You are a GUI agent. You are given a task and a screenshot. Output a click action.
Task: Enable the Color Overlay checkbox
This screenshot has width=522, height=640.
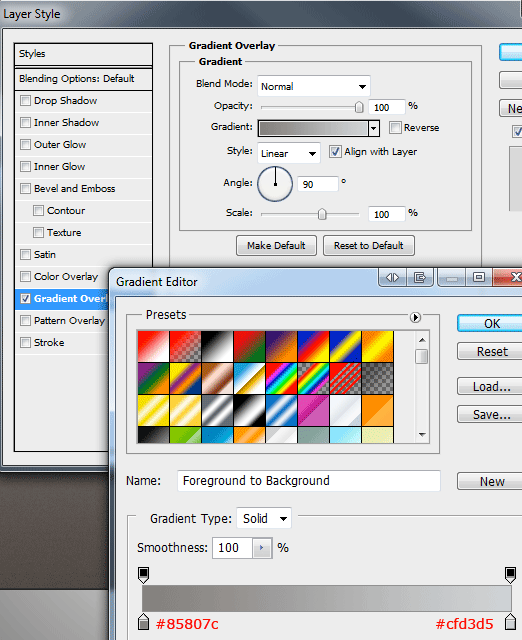[25, 277]
